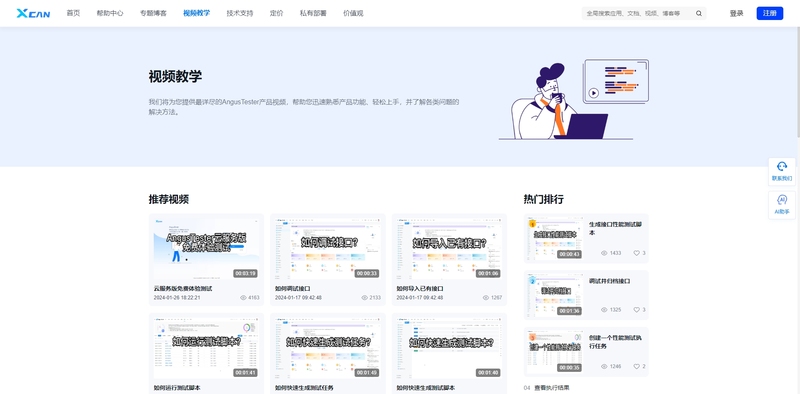
Task: Open the 如何调试接口 video thumbnail
Action: 328,249
